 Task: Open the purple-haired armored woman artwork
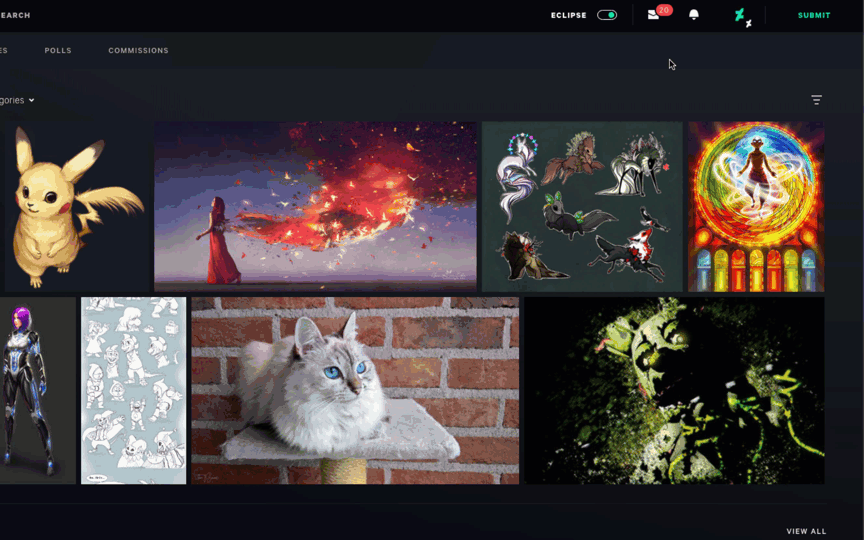click(x=37, y=391)
